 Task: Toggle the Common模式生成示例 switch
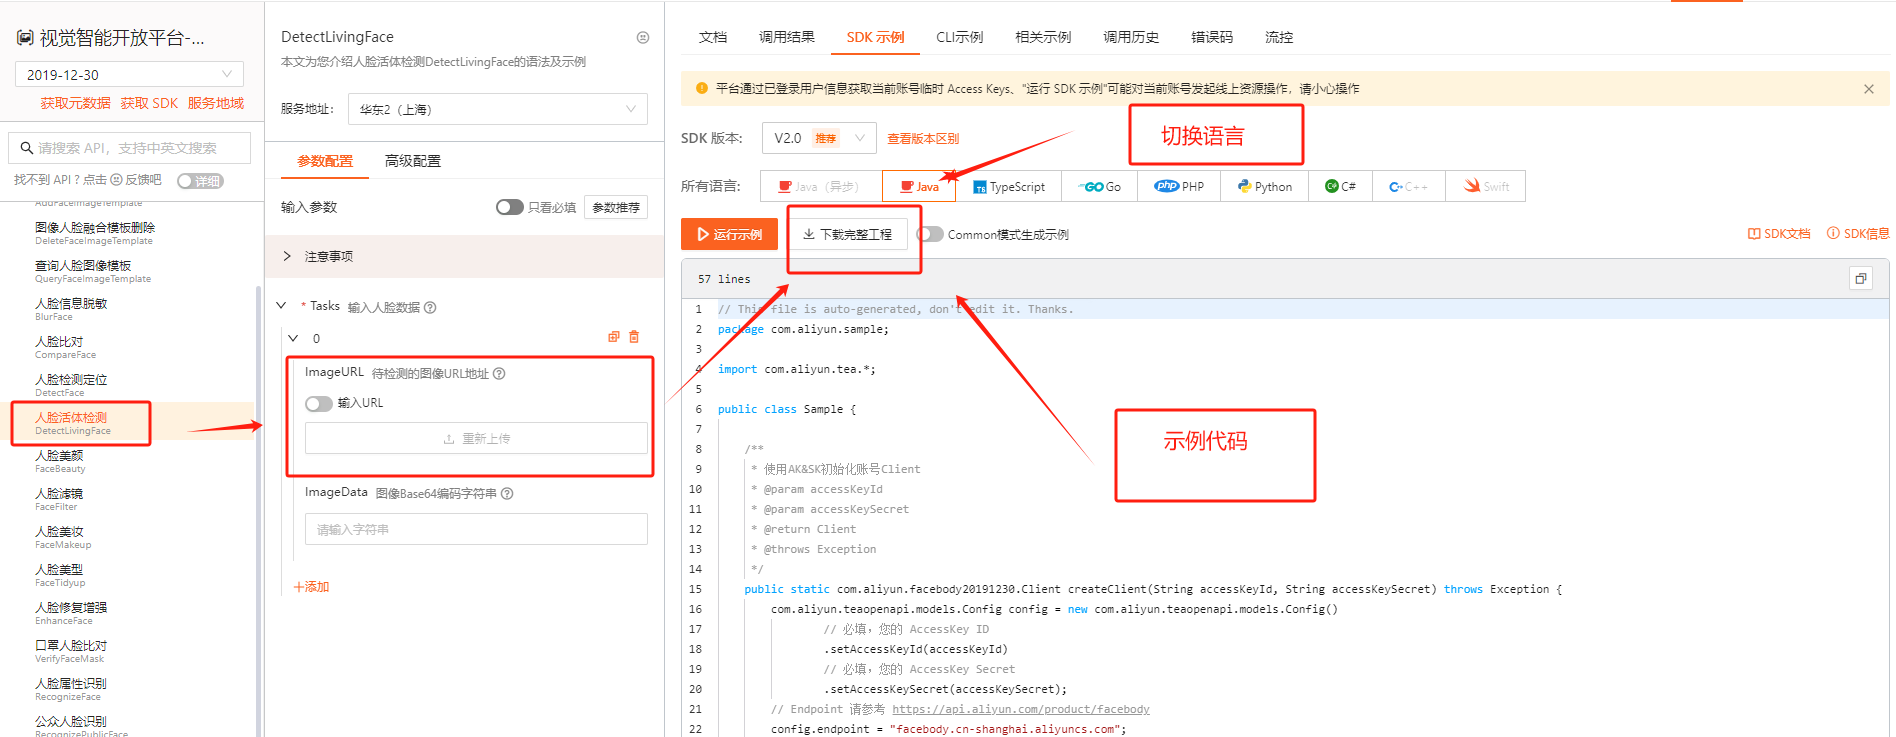coord(930,234)
